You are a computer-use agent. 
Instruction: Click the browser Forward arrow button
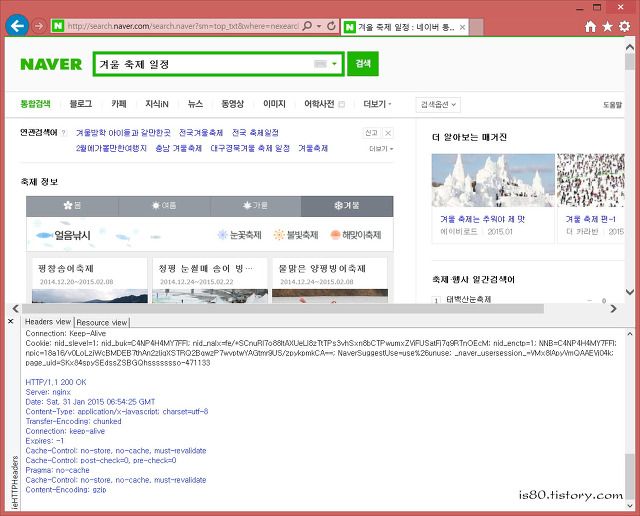[x=39, y=26]
